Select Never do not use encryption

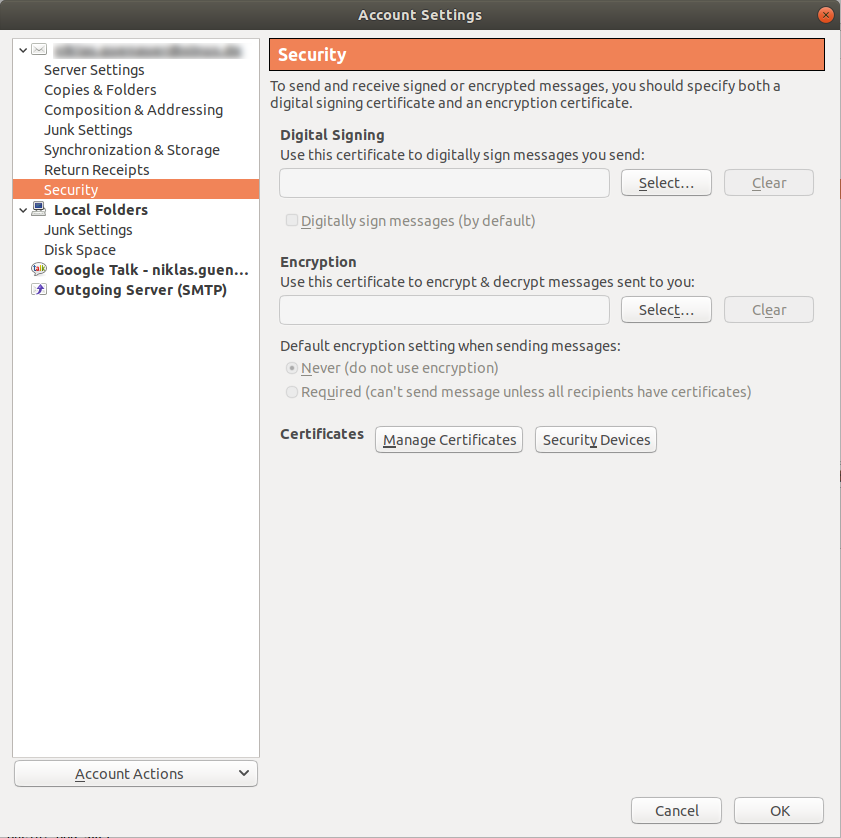click(x=292, y=368)
